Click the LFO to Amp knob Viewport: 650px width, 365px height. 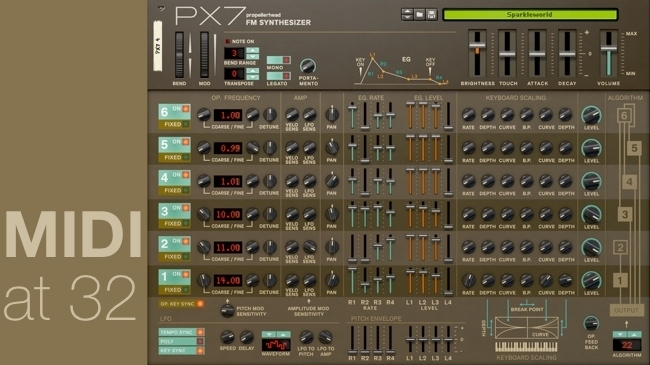coord(325,337)
